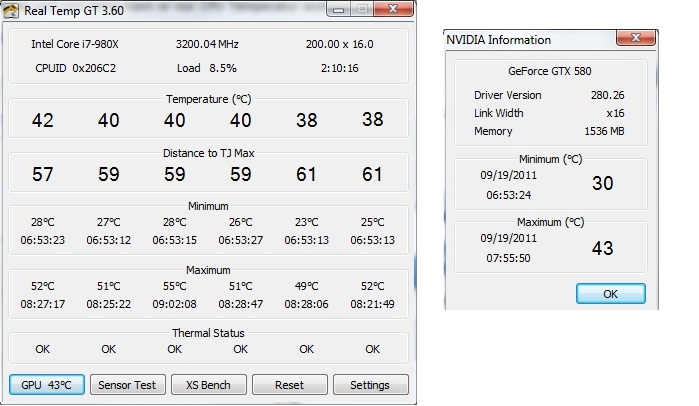
Task: Click the 25°C minimum temperature
Action: click(373, 222)
